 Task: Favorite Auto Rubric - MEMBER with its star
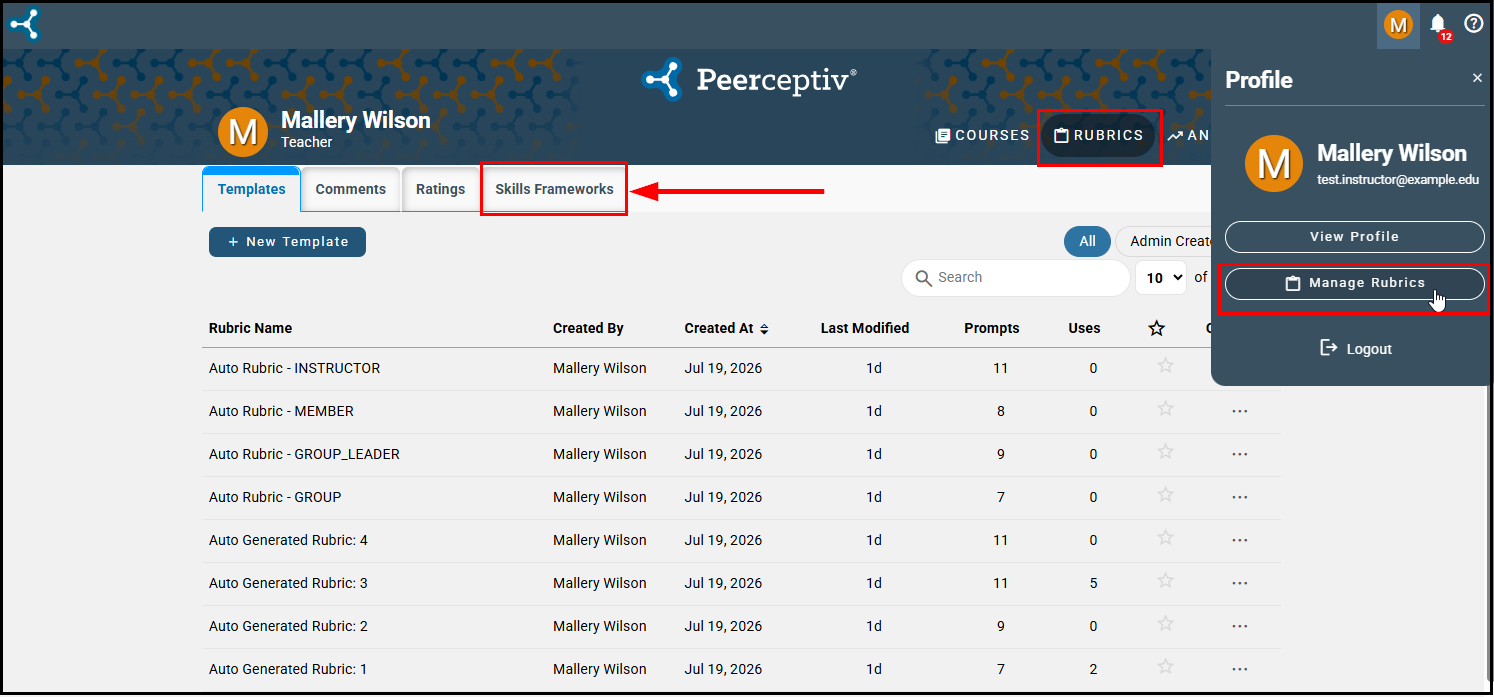[1165, 409]
